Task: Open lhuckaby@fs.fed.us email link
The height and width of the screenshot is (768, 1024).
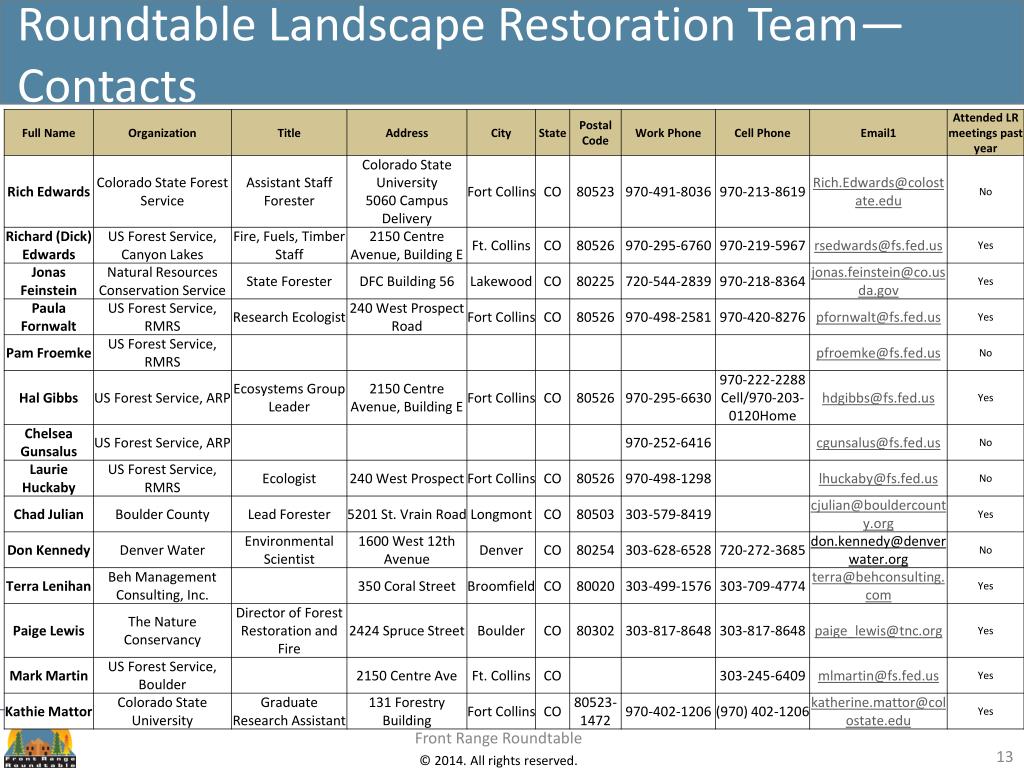Action: point(878,478)
